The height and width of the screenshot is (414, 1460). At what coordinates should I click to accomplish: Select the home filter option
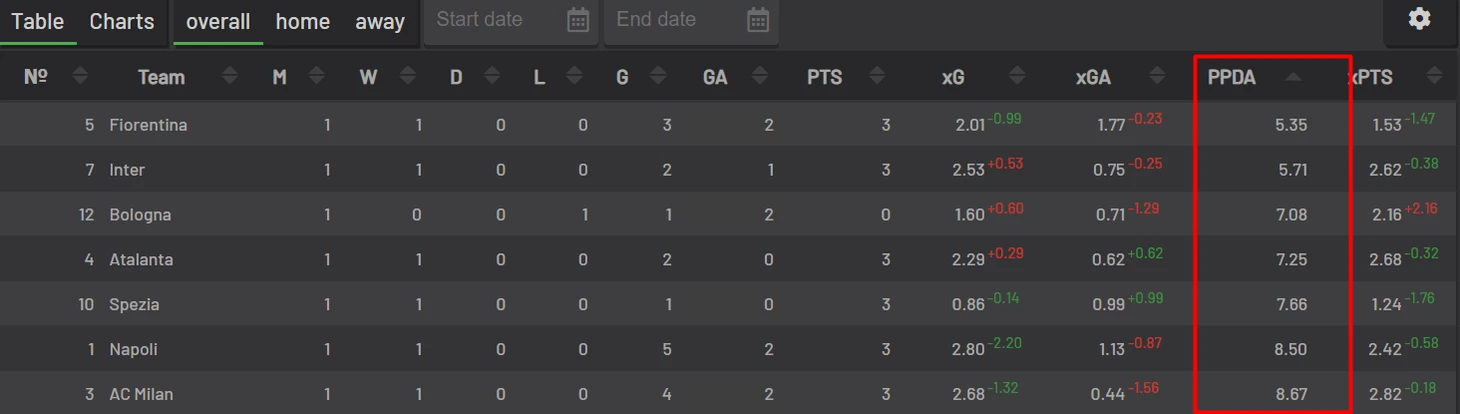pos(303,21)
